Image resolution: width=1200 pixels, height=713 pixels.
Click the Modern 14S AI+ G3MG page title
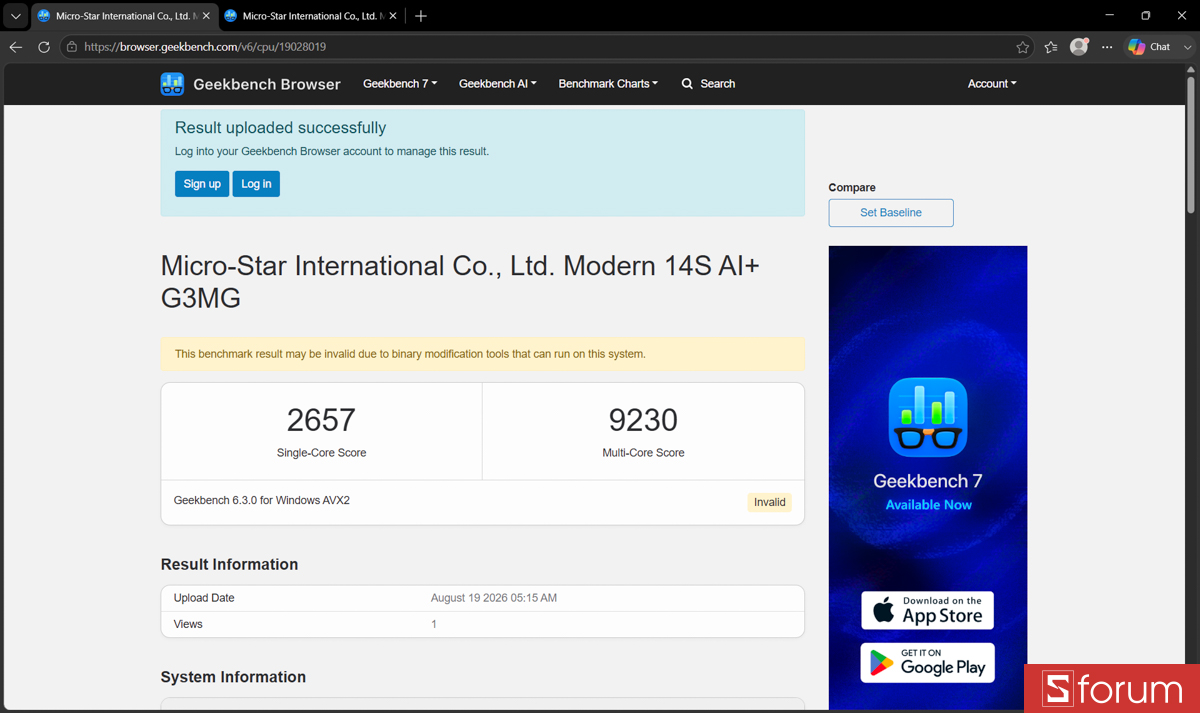[460, 282]
